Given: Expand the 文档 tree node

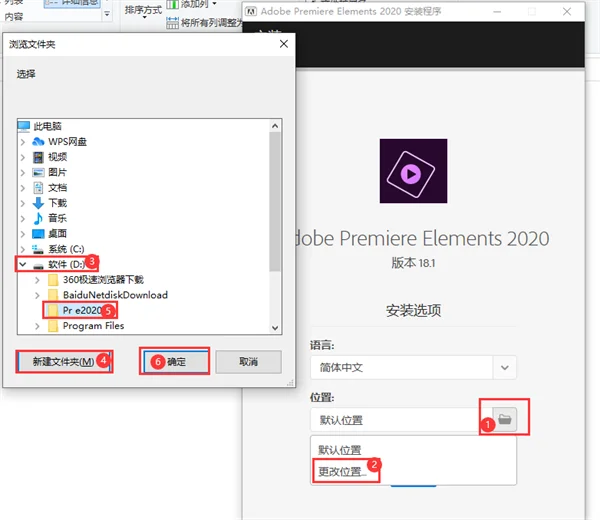Looking at the screenshot, I should [x=23, y=188].
